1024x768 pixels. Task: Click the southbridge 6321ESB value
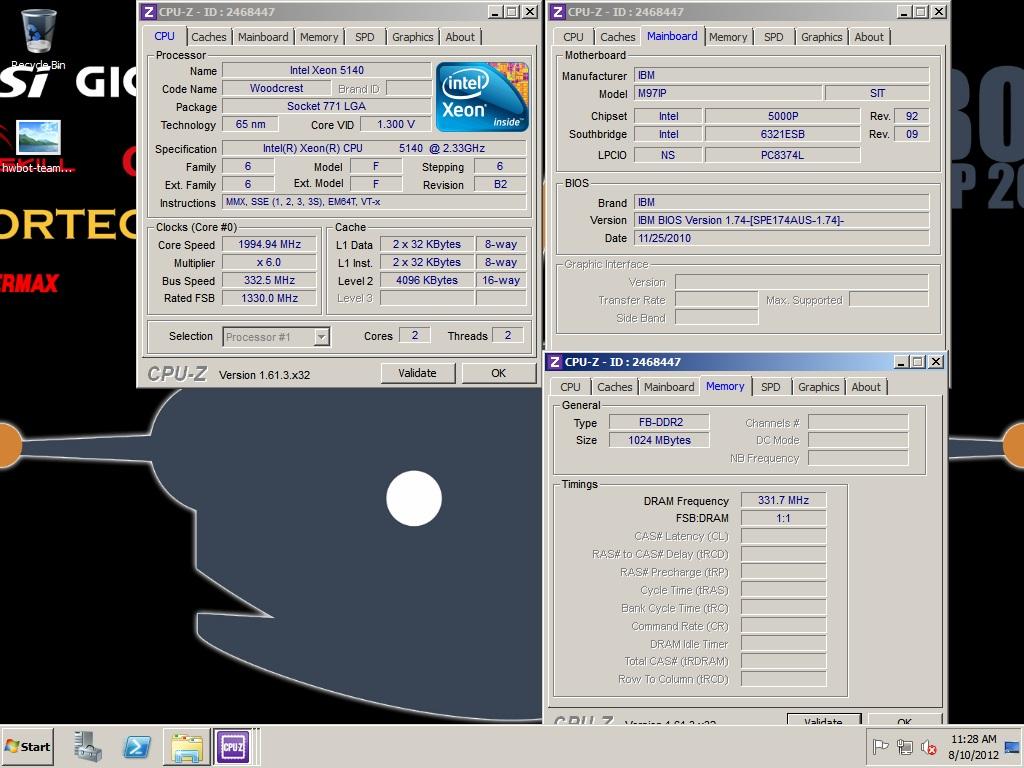782,134
